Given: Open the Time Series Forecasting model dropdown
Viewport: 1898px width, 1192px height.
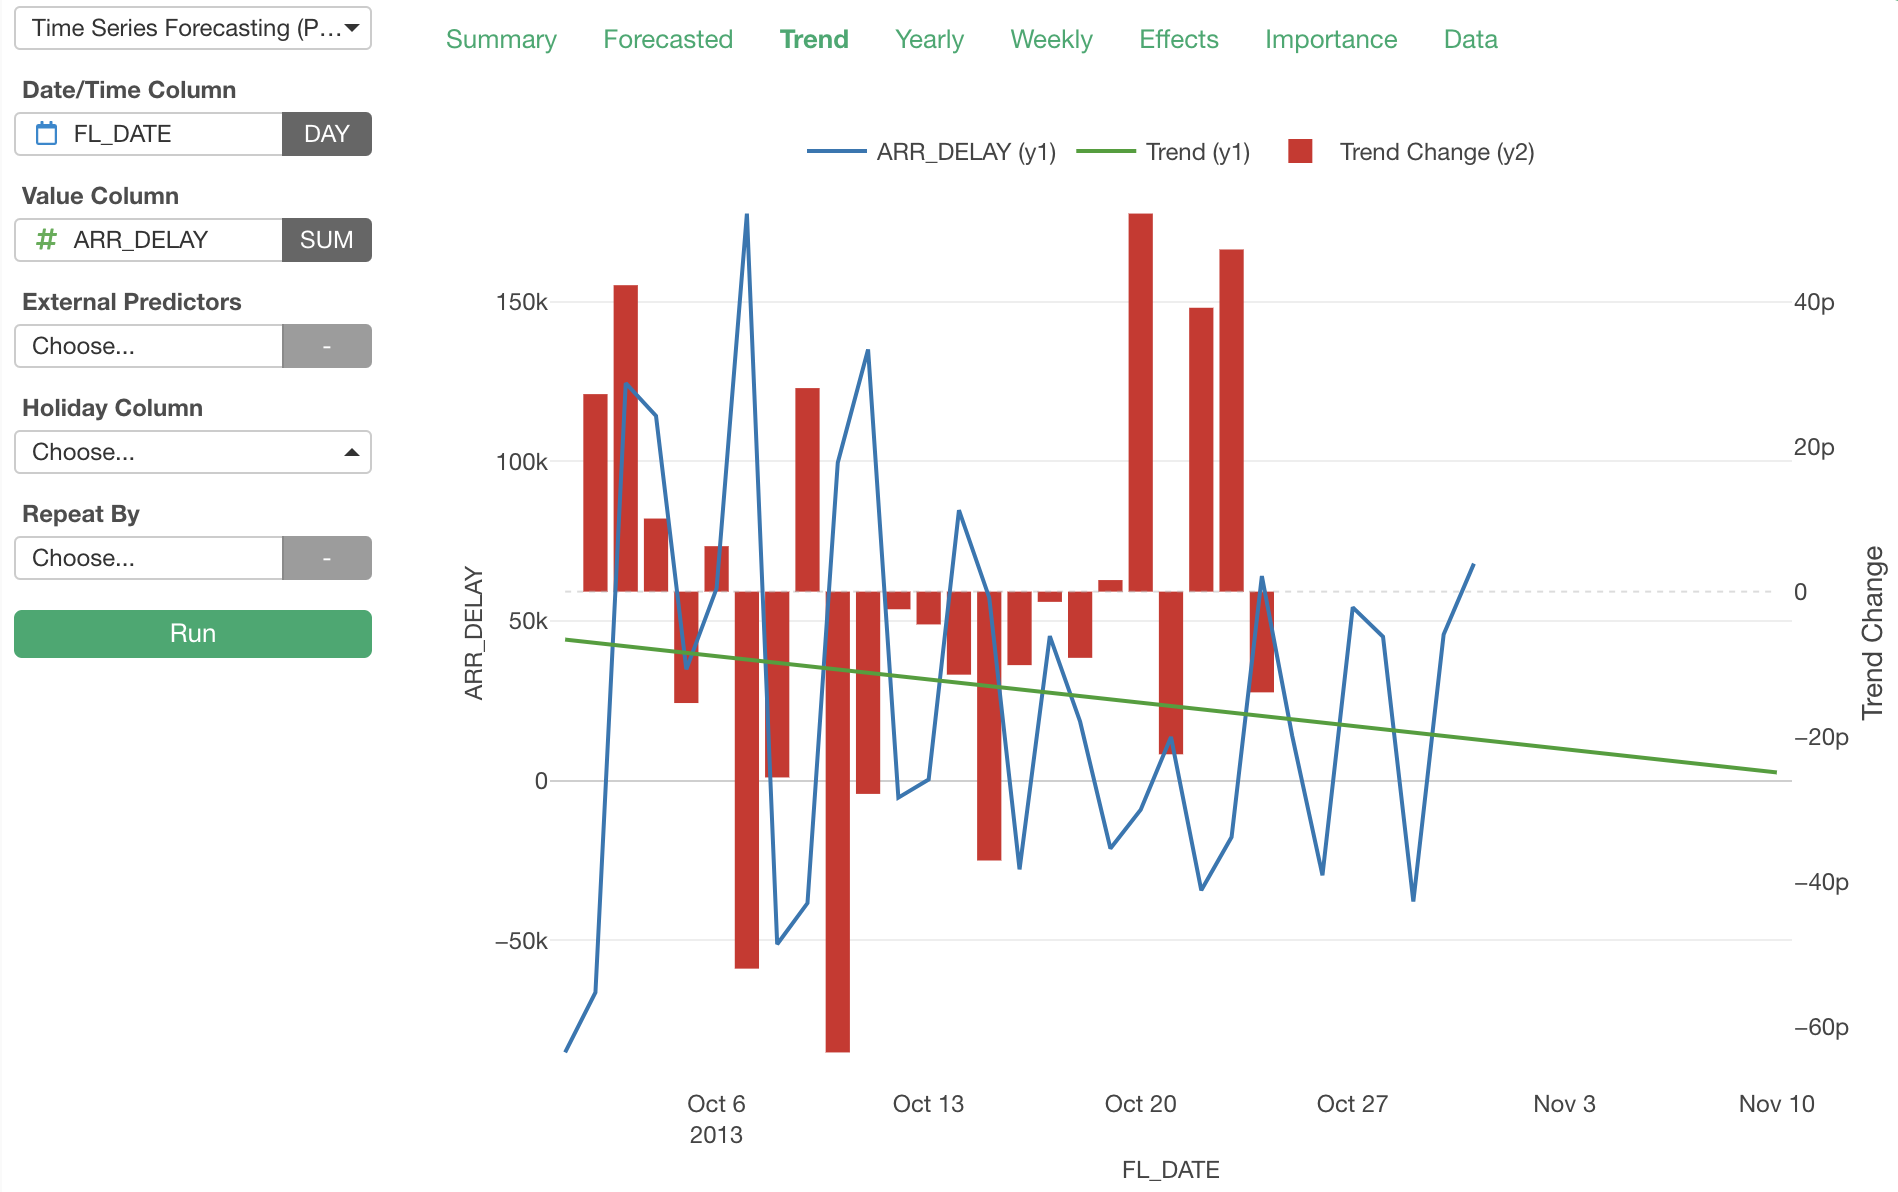Looking at the screenshot, I should tap(193, 28).
